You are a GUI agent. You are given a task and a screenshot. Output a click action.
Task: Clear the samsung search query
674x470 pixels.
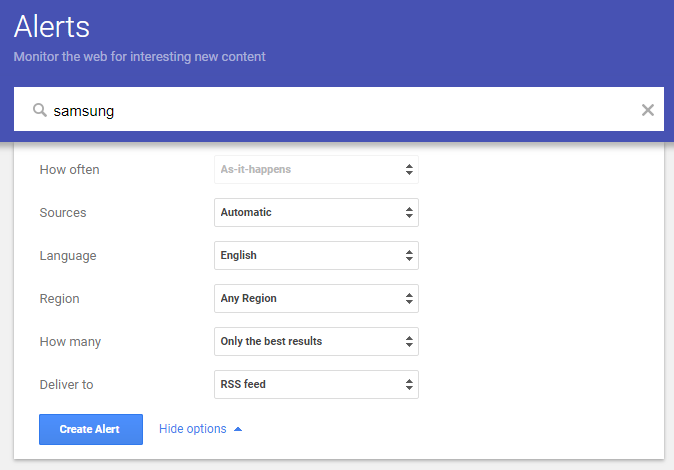pyautogui.click(x=647, y=110)
